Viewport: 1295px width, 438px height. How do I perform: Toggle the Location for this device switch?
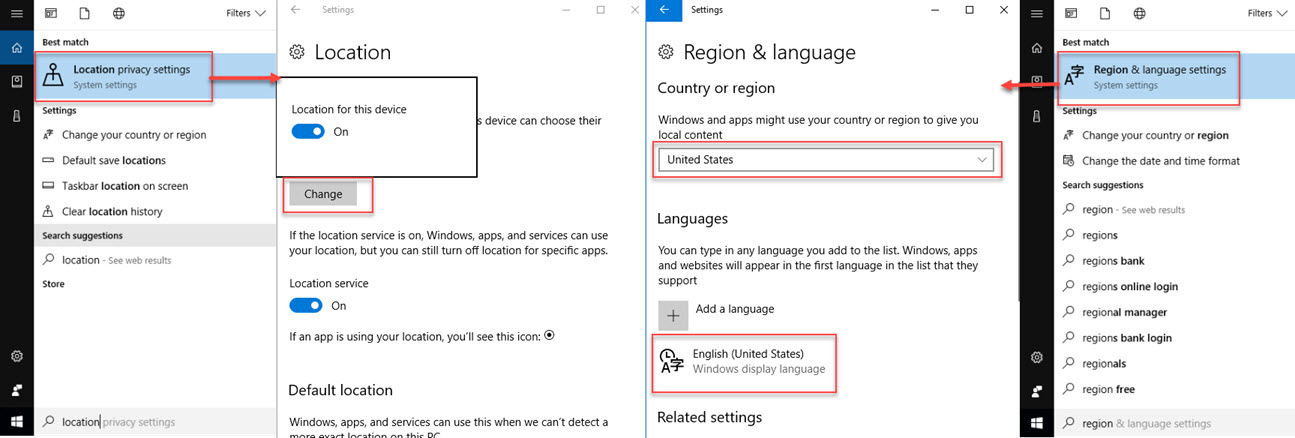point(308,132)
